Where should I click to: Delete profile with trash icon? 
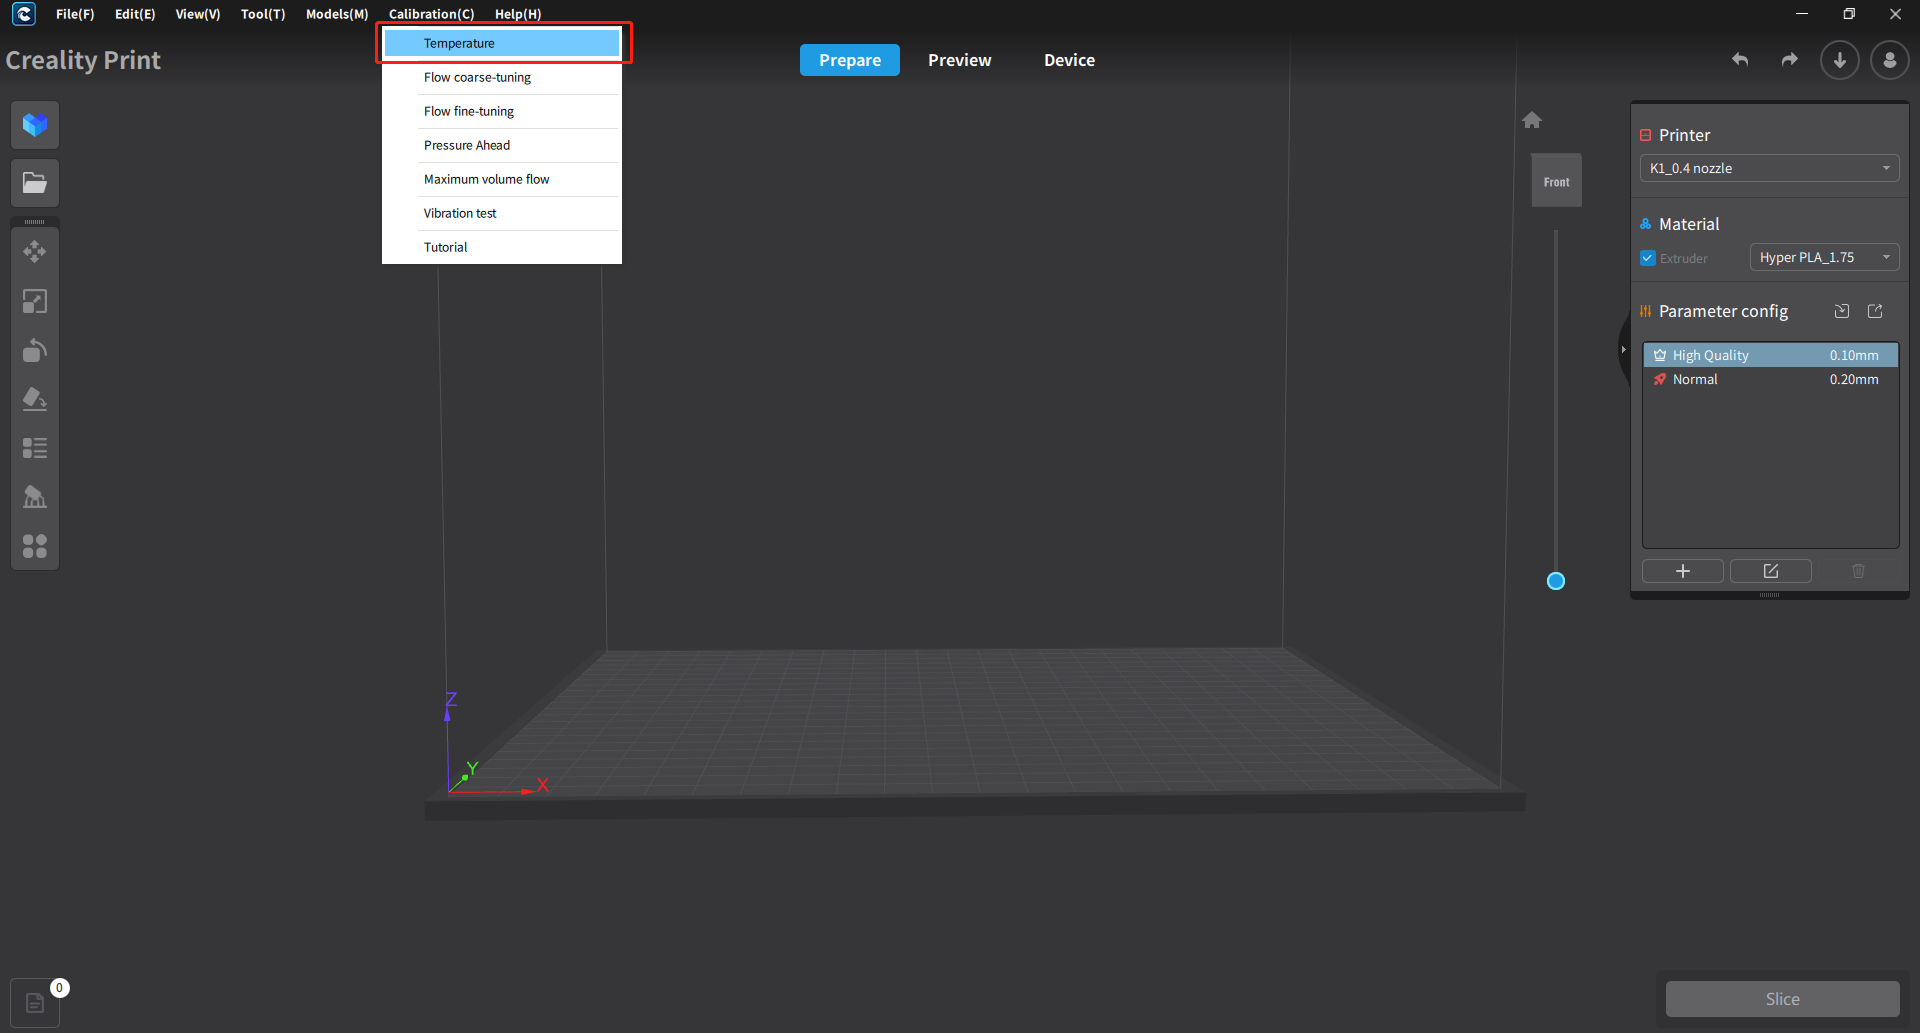pyautogui.click(x=1859, y=571)
